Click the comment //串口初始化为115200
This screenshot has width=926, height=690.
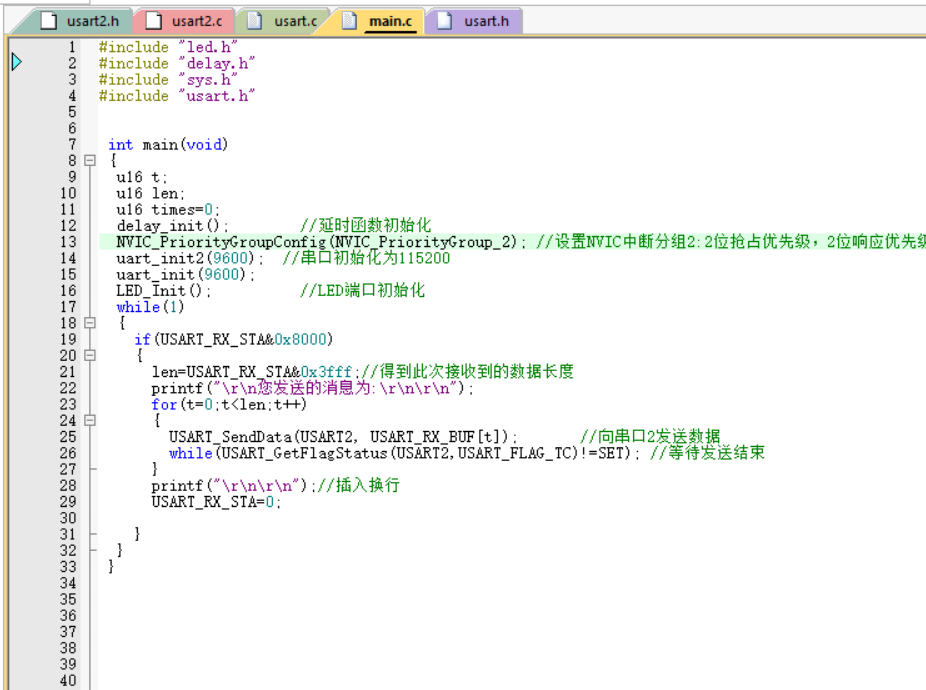tap(366, 258)
